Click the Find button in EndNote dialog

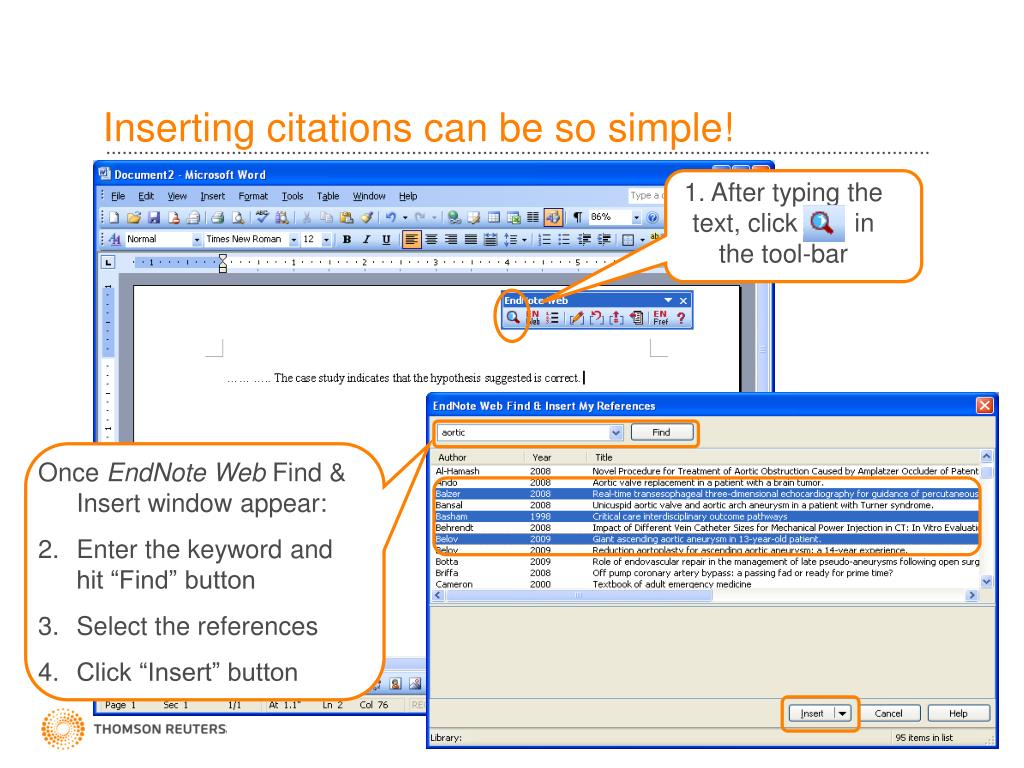point(662,432)
